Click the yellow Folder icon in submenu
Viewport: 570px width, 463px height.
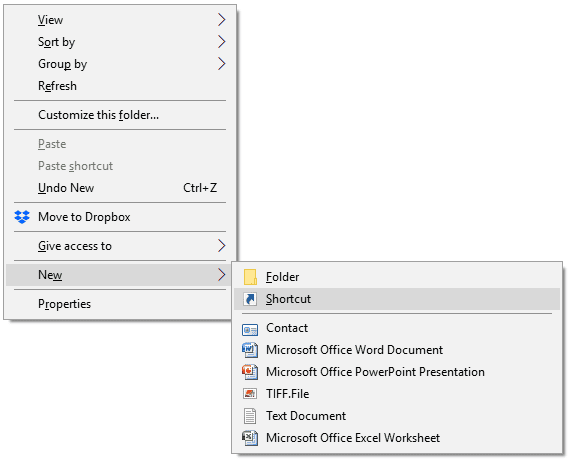(x=250, y=277)
